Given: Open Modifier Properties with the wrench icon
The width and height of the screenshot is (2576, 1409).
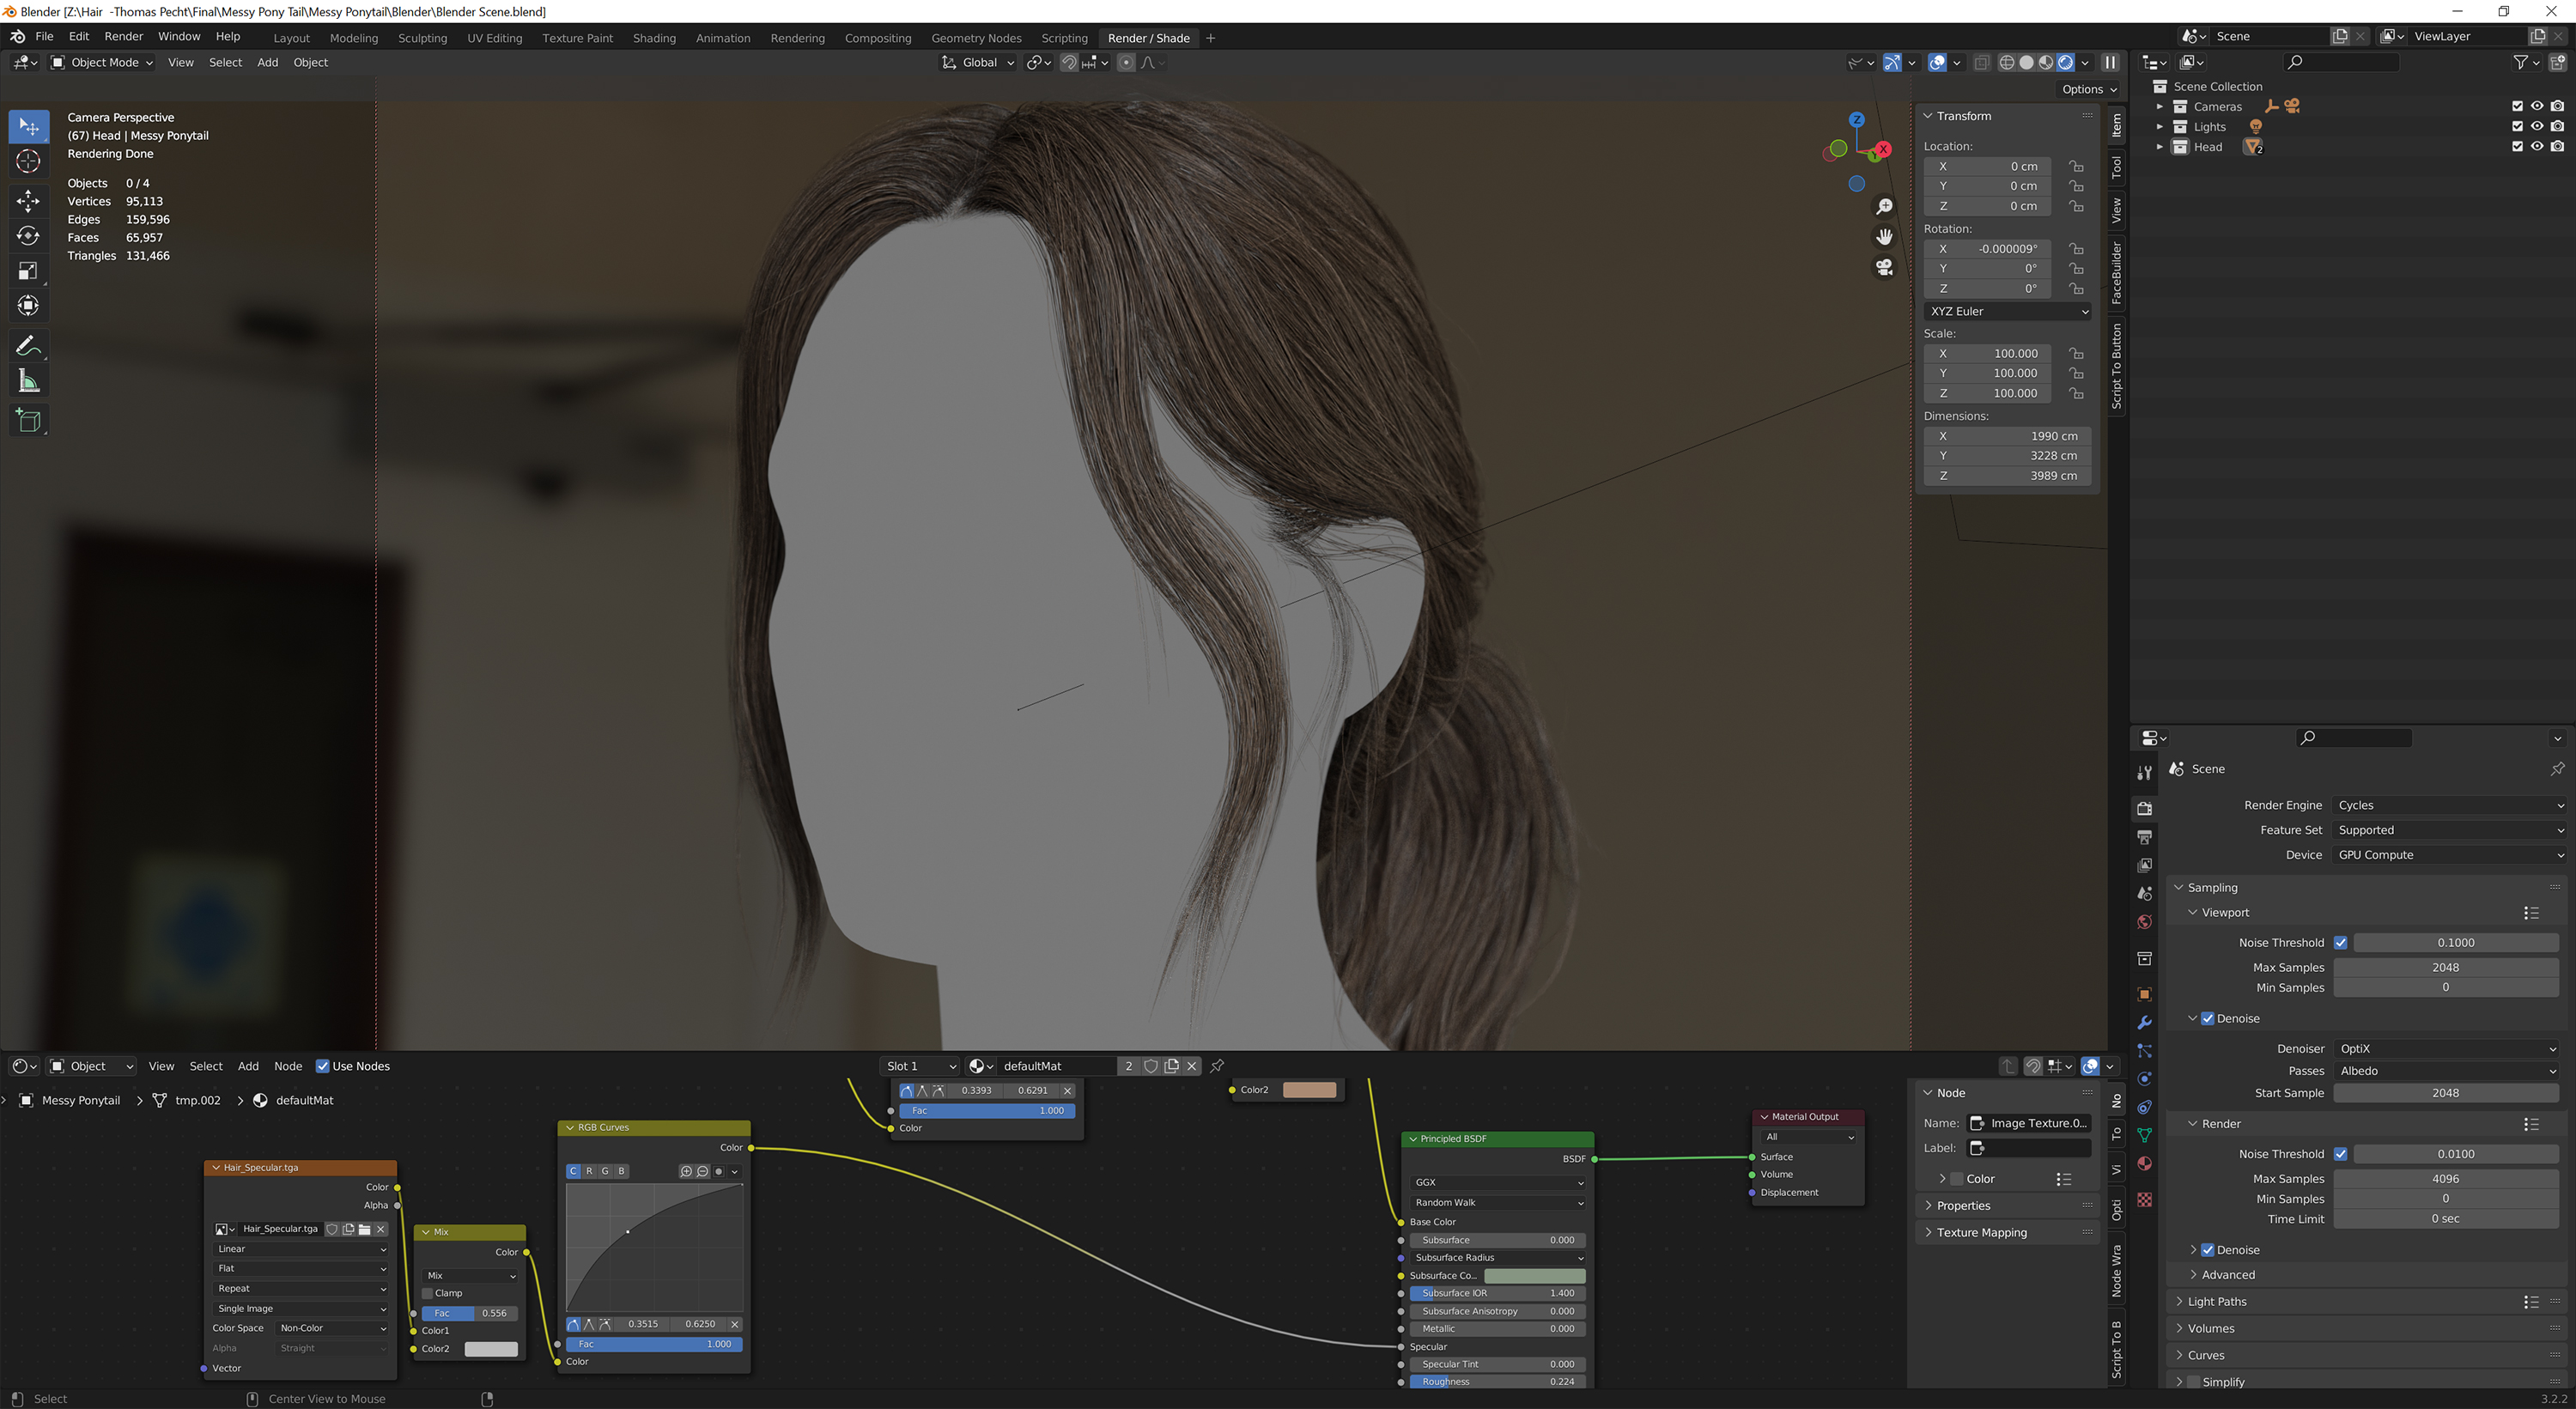Looking at the screenshot, I should (x=2144, y=1022).
